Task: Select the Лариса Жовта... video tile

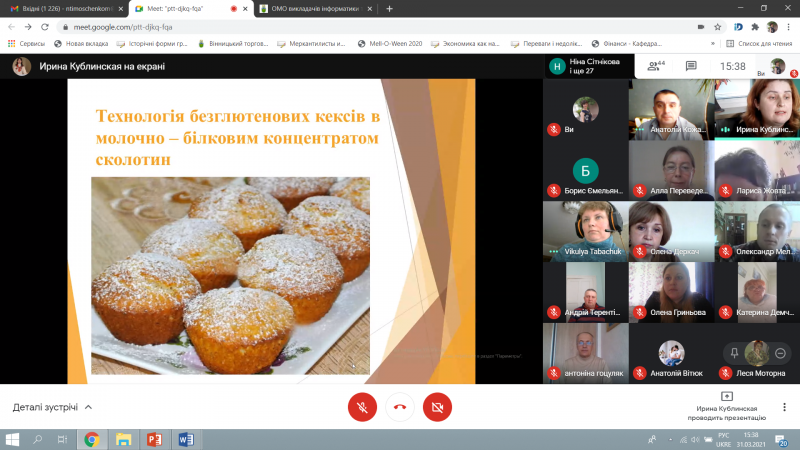Action: click(x=757, y=171)
